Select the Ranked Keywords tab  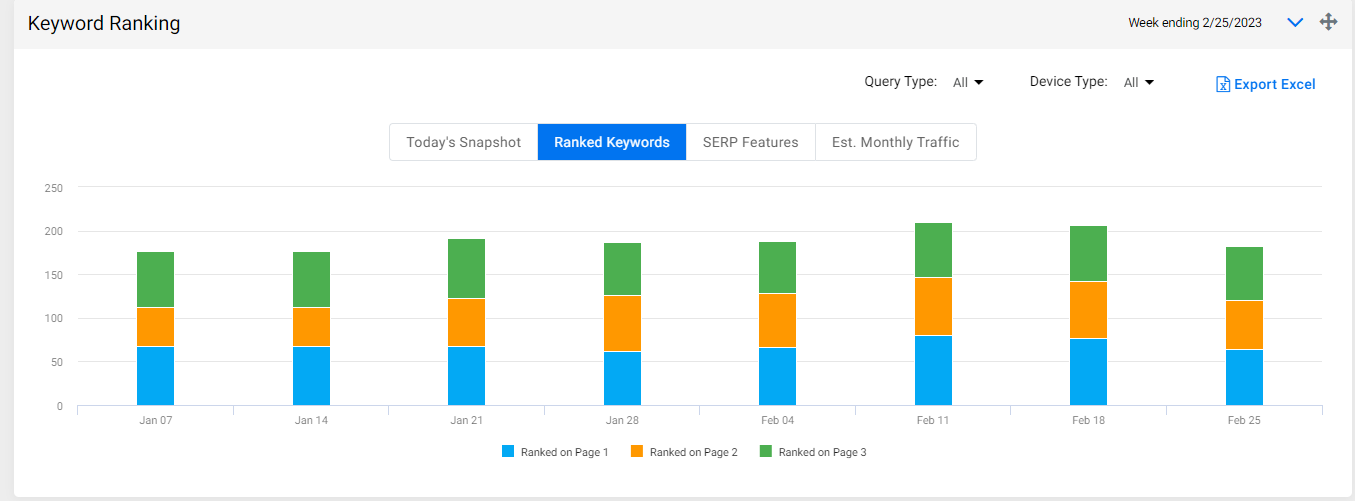(612, 142)
